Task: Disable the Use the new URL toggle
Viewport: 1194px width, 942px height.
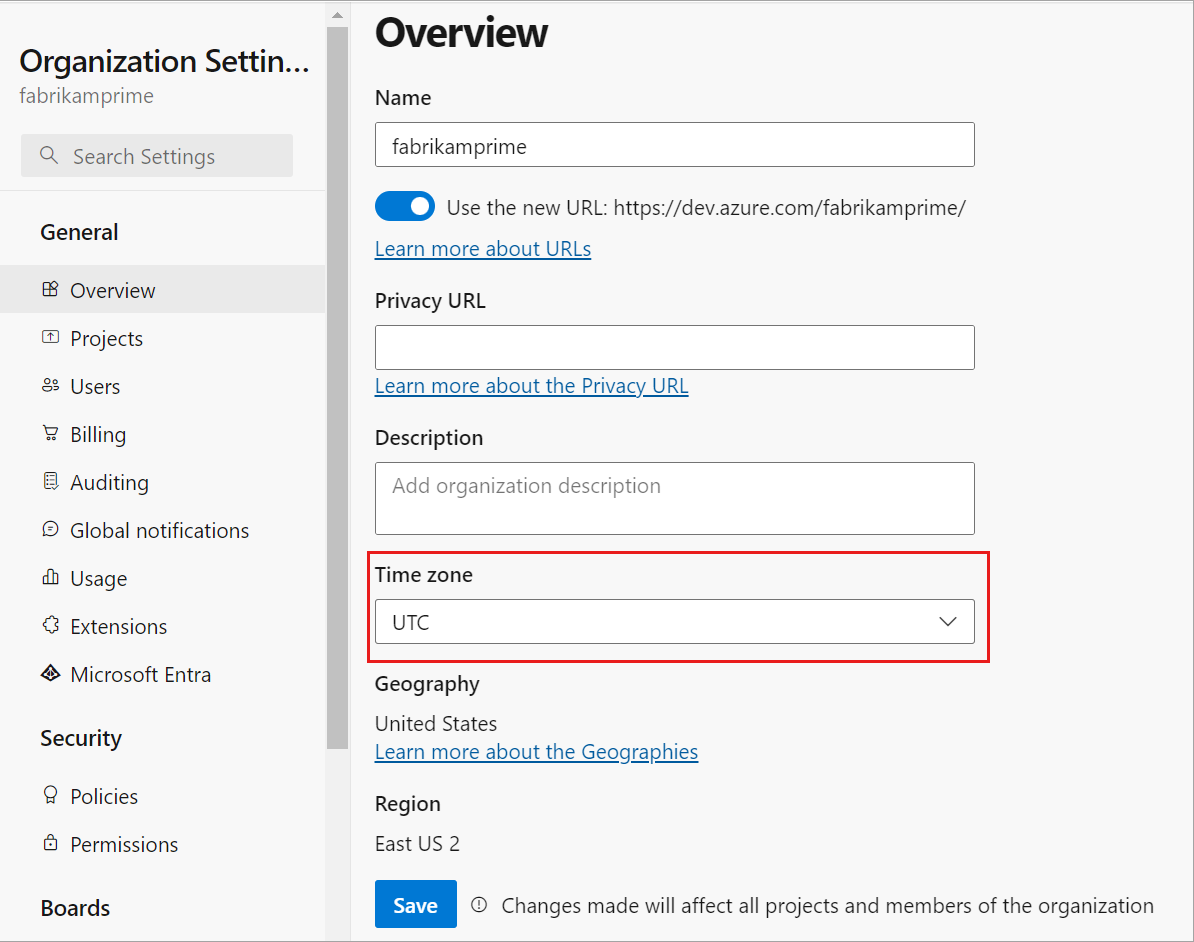Action: pyautogui.click(x=405, y=206)
